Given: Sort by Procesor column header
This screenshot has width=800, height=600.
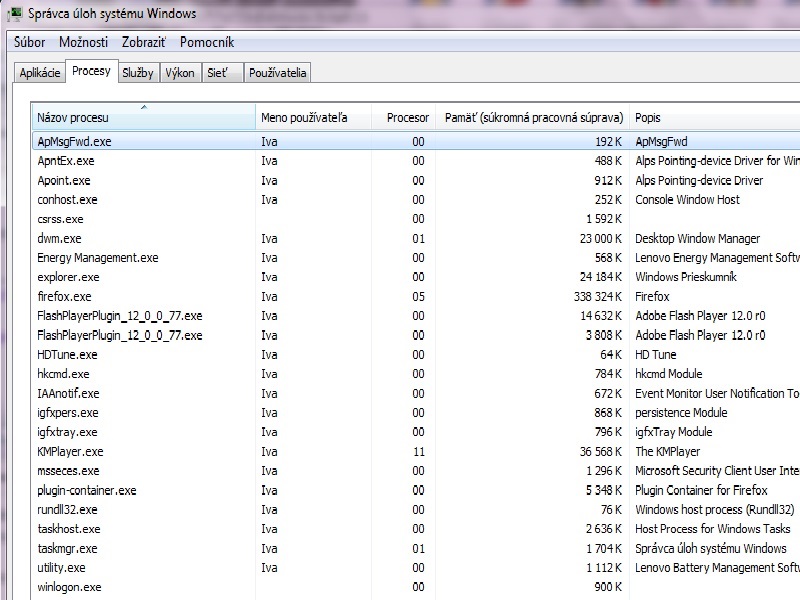Looking at the screenshot, I should pyautogui.click(x=407, y=118).
